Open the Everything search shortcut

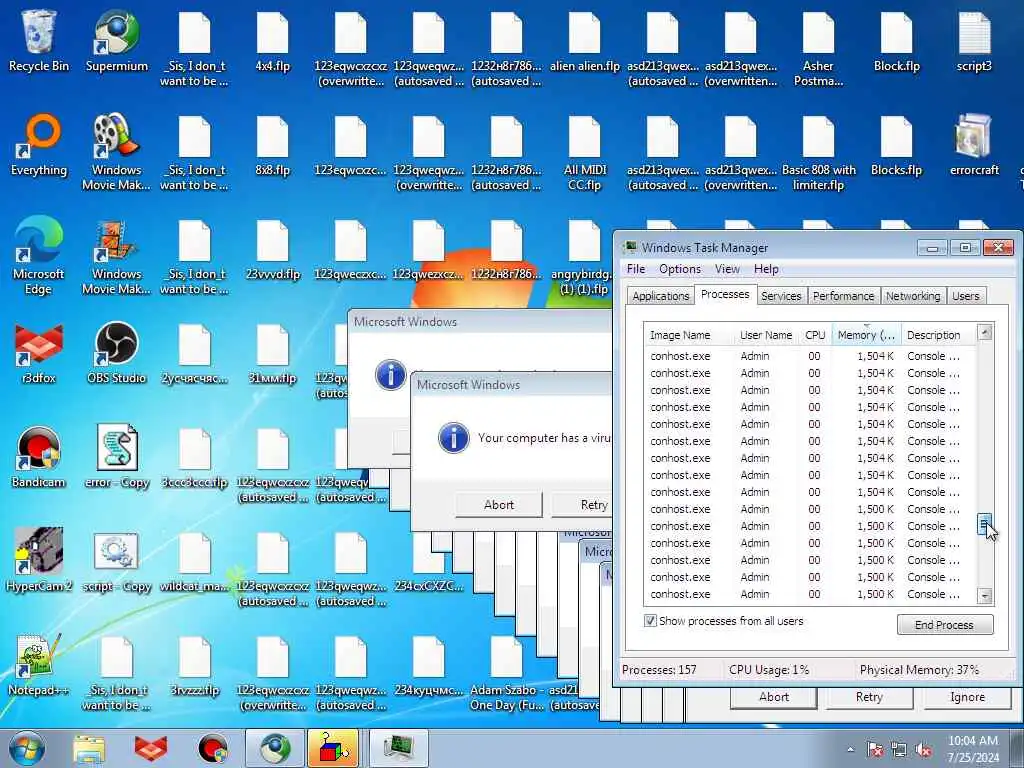pyautogui.click(x=39, y=145)
